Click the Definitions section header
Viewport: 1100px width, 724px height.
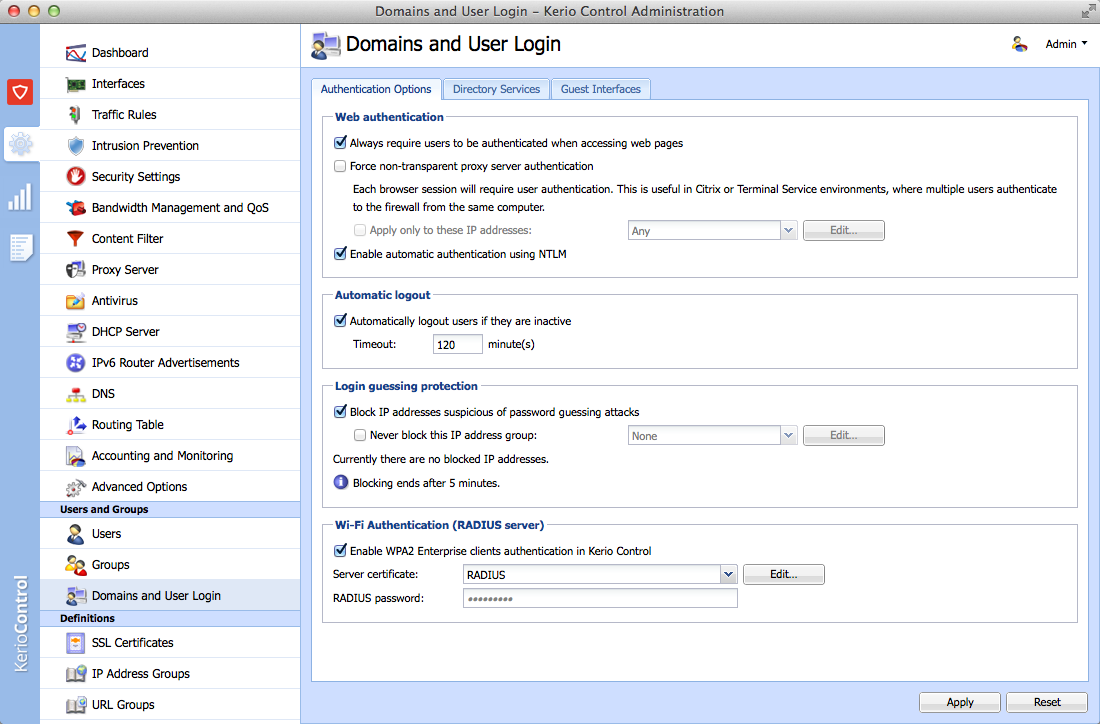[170, 618]
